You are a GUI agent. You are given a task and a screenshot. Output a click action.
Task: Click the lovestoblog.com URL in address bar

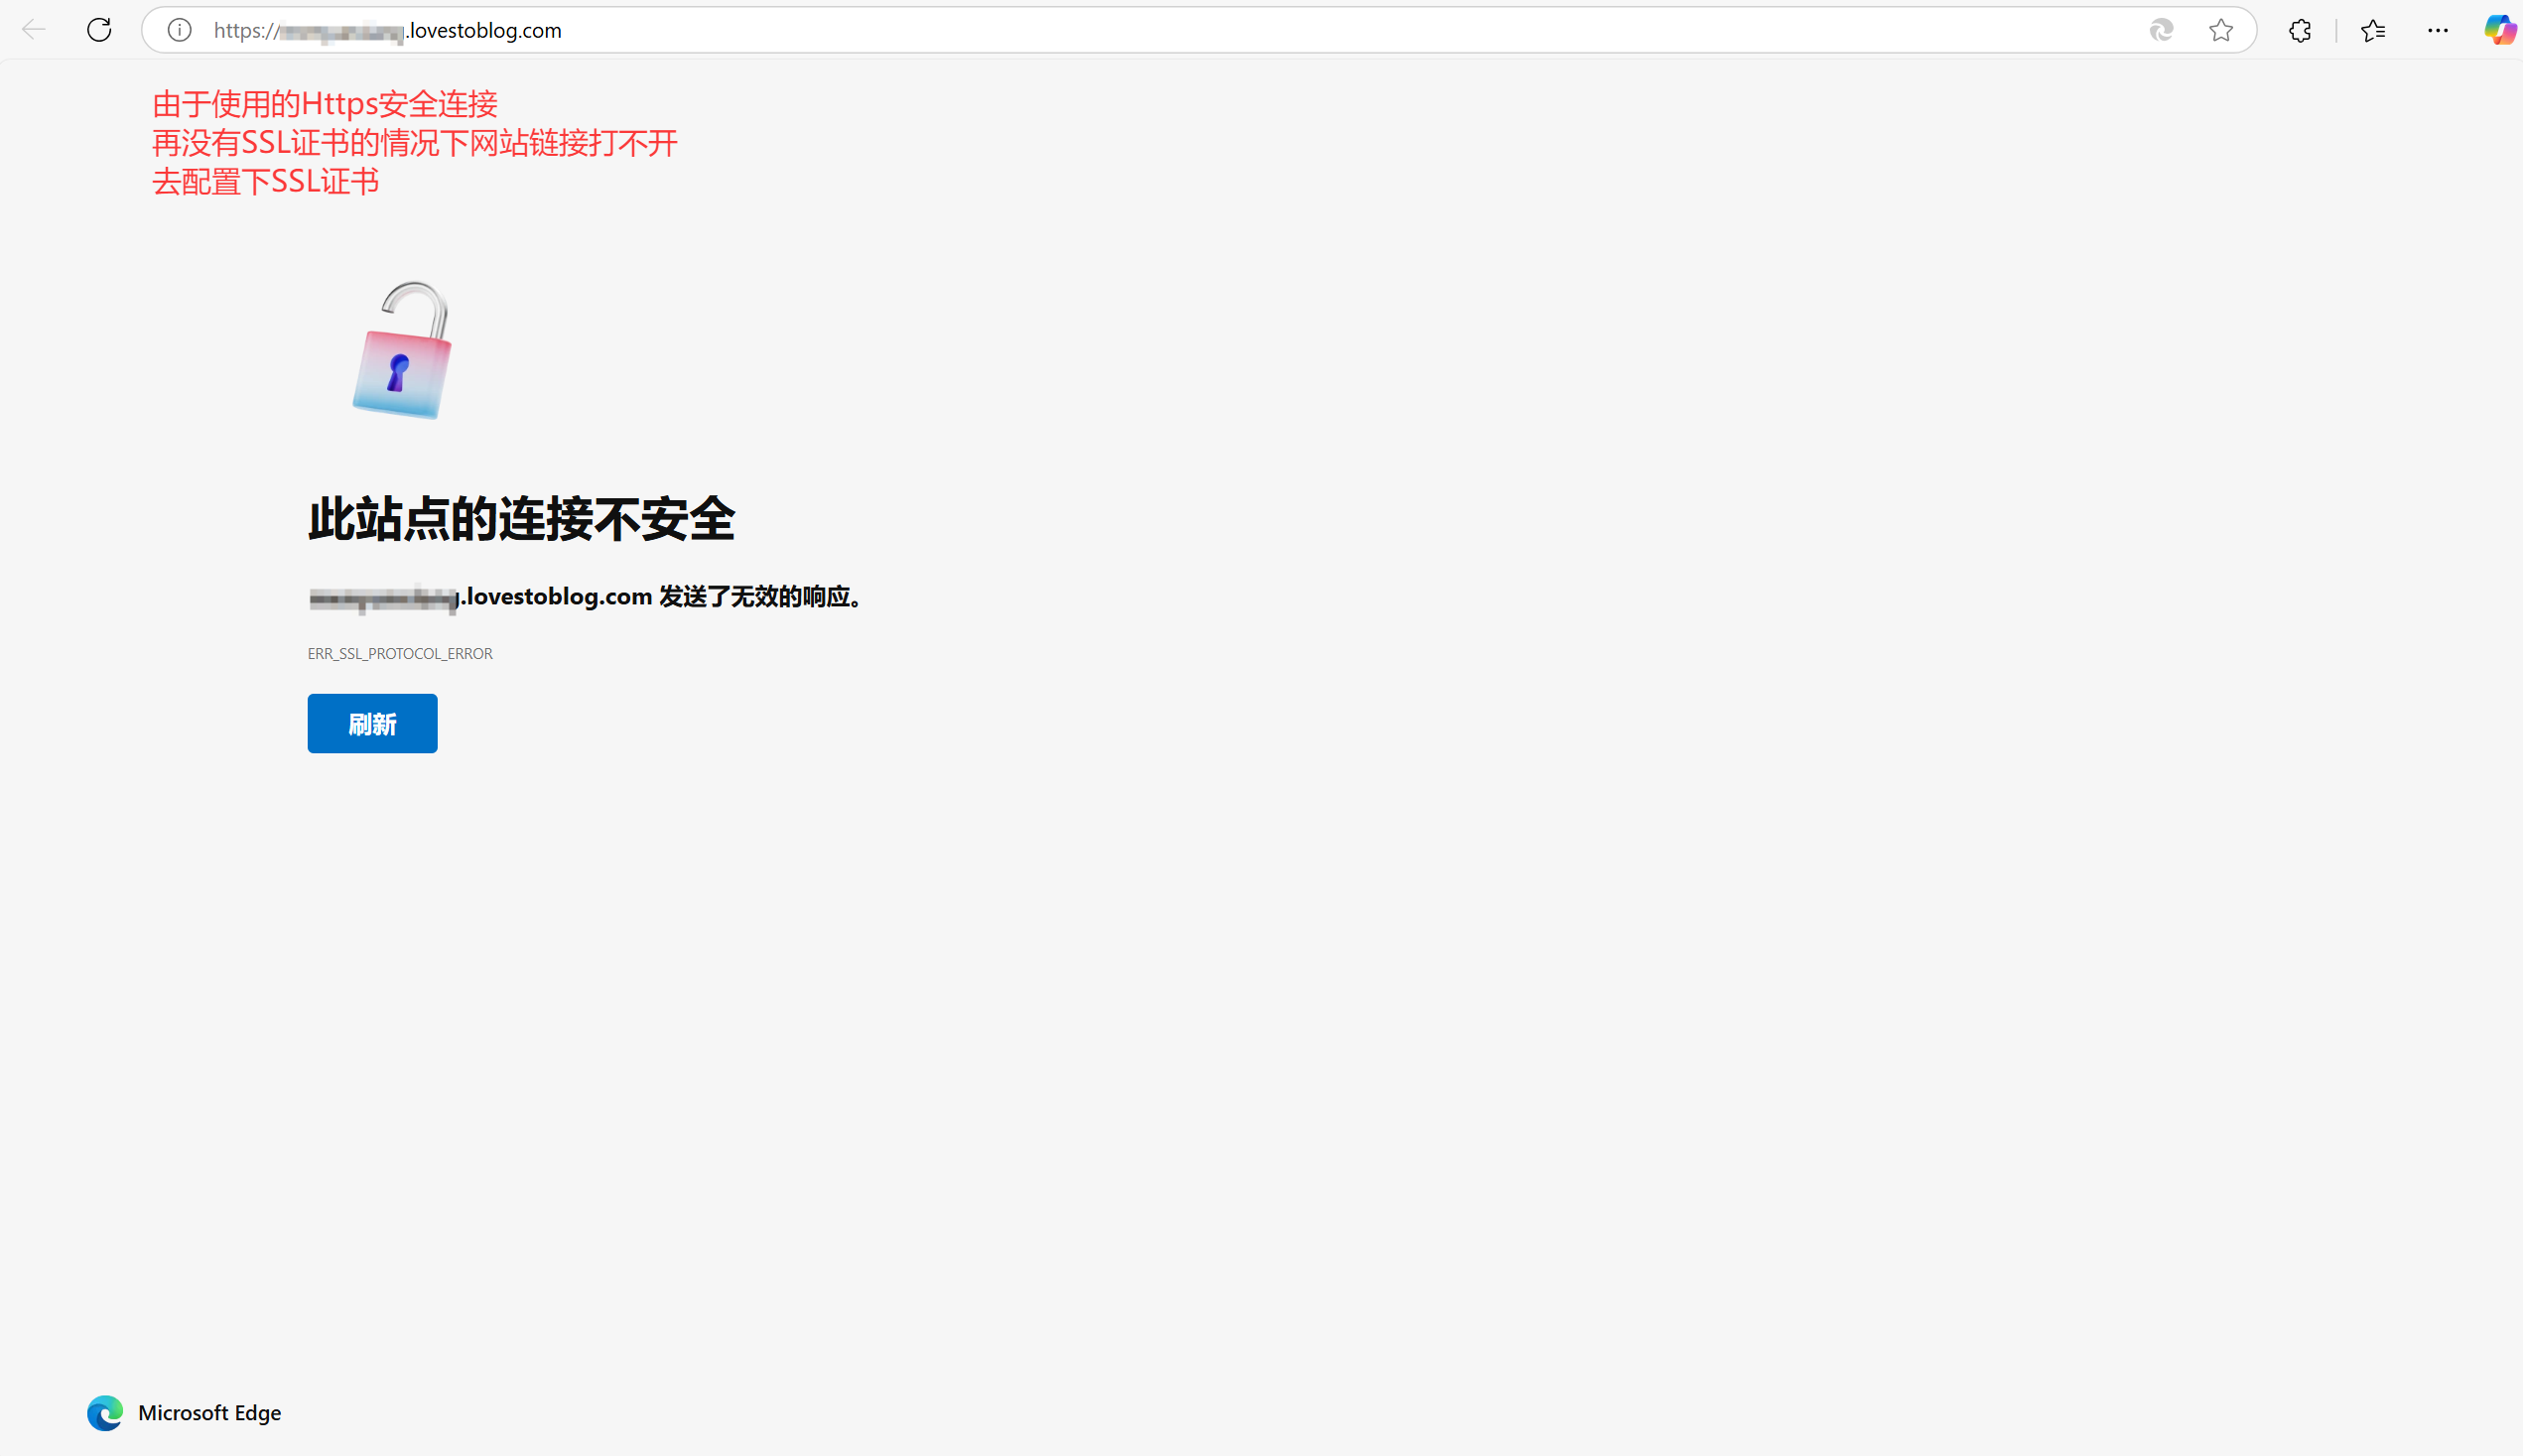486,31
